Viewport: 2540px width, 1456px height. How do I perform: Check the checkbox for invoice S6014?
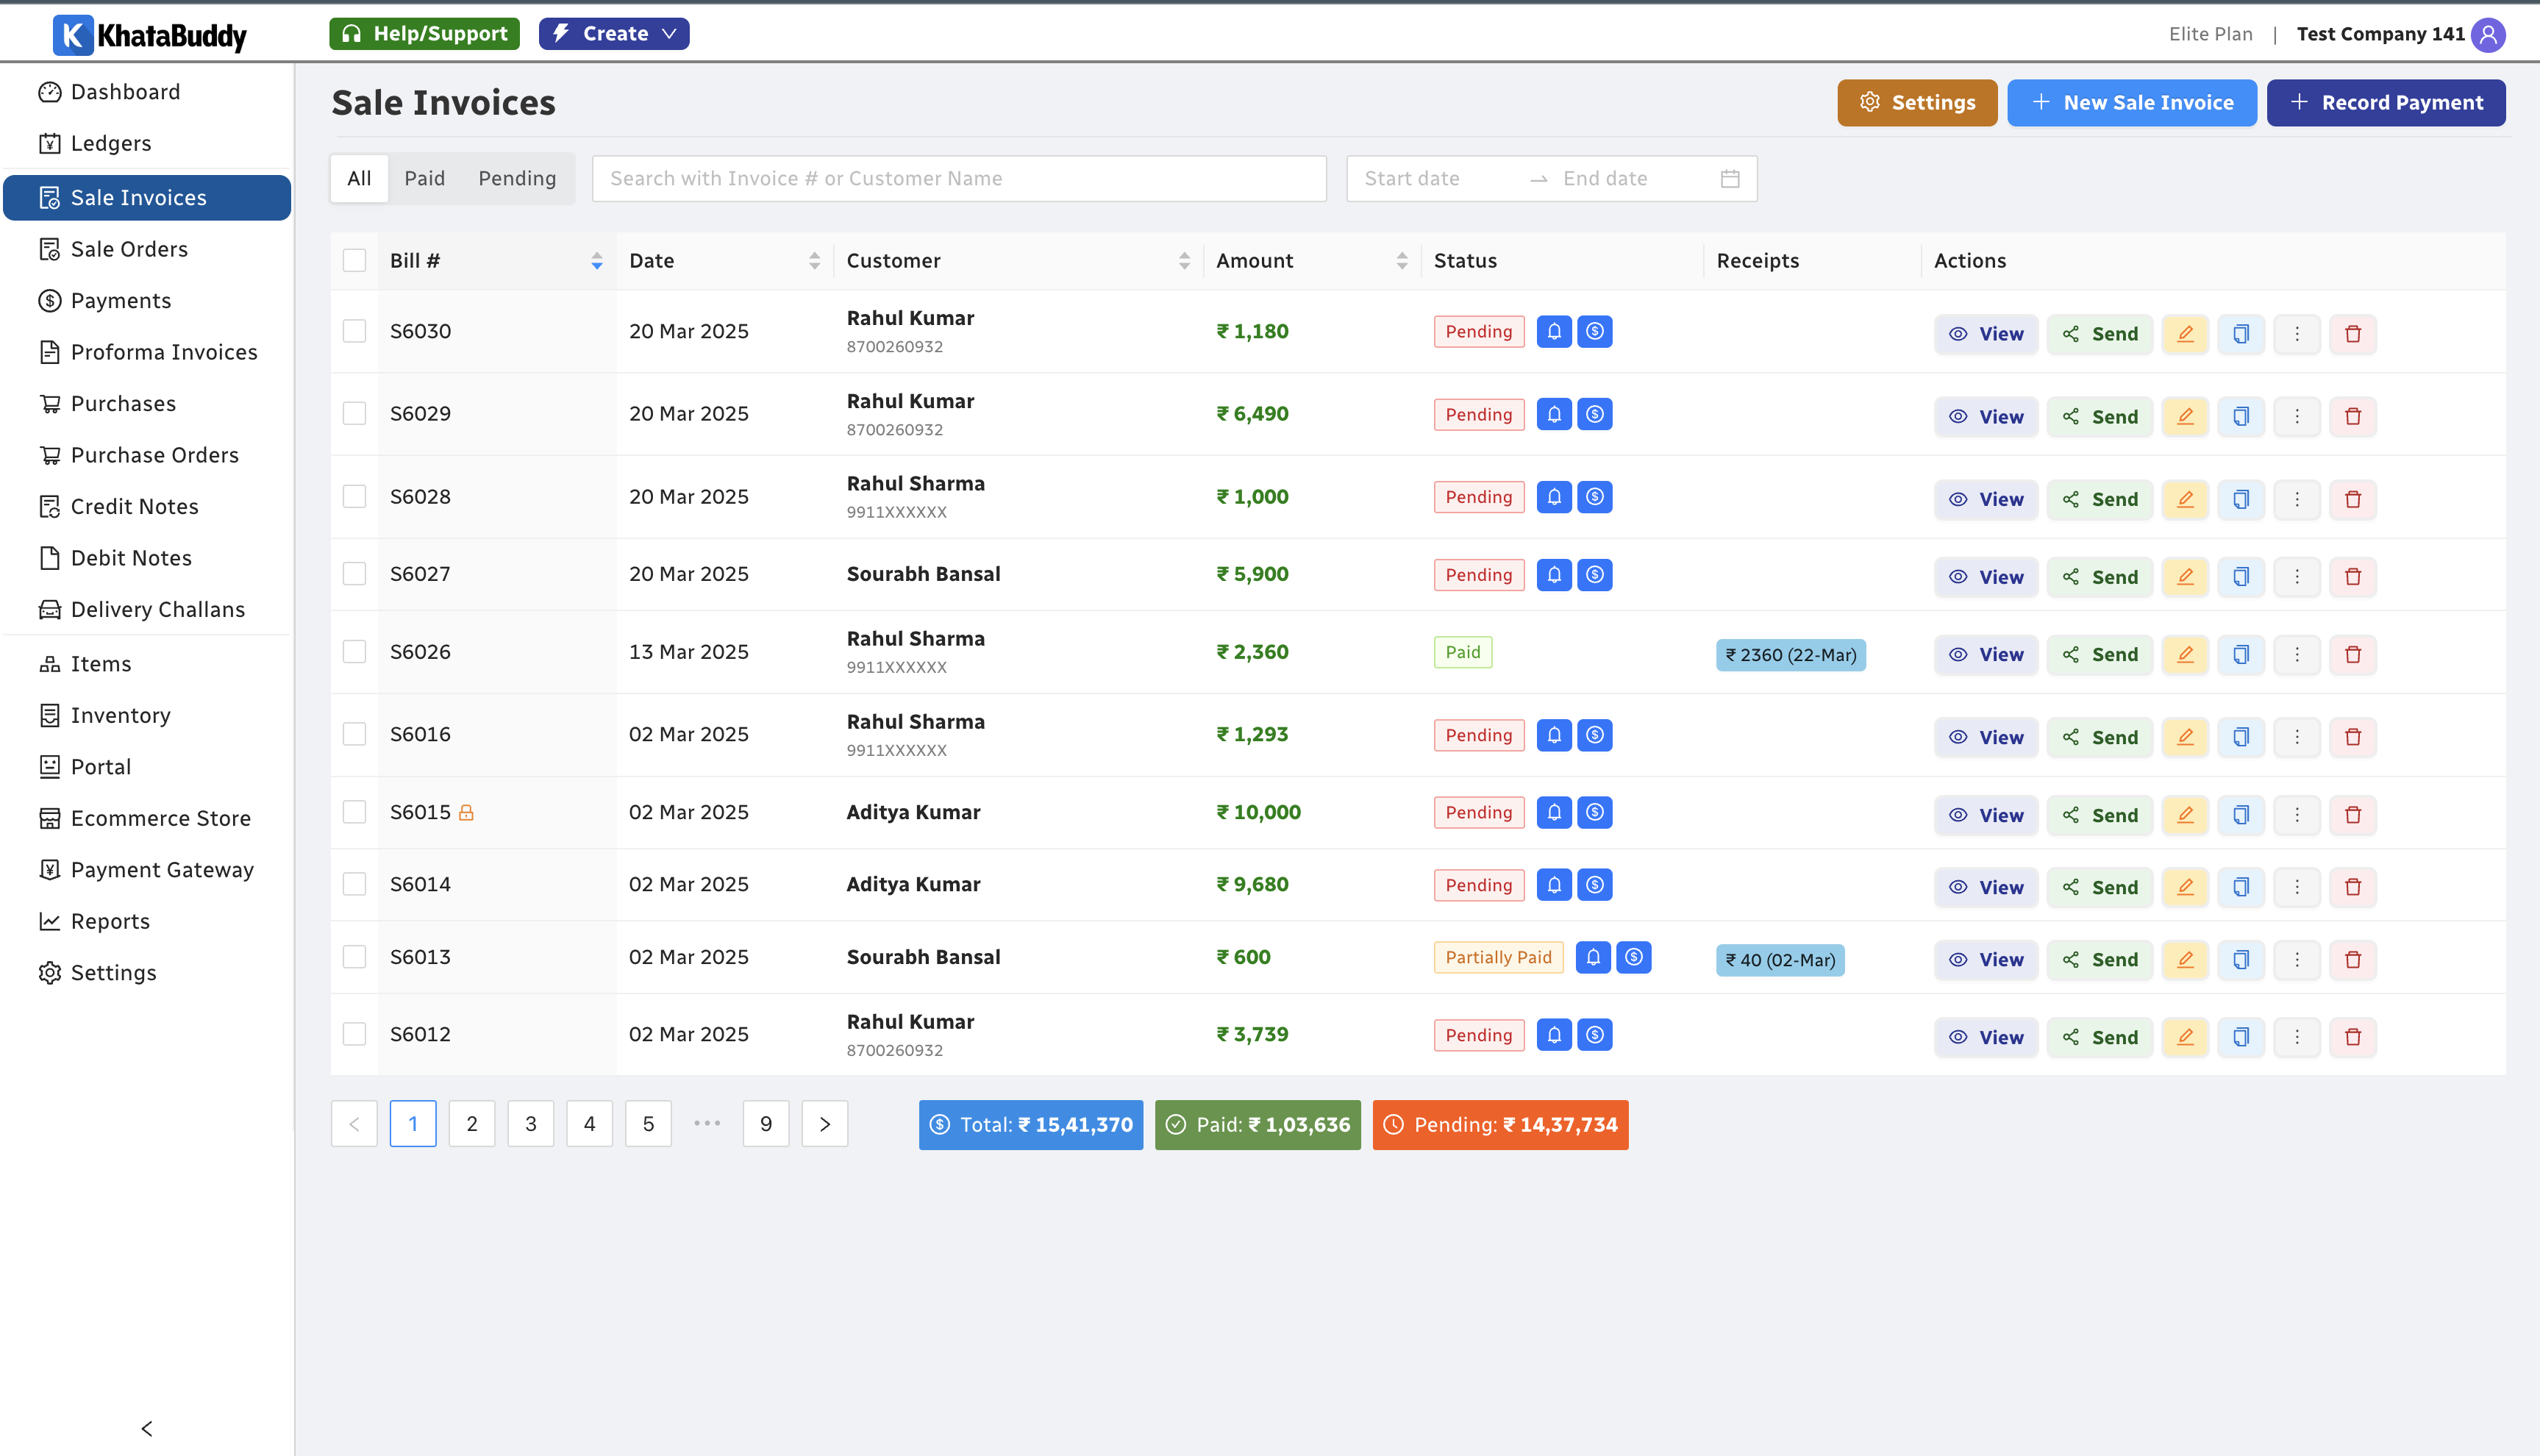click(x=354, y=884)
